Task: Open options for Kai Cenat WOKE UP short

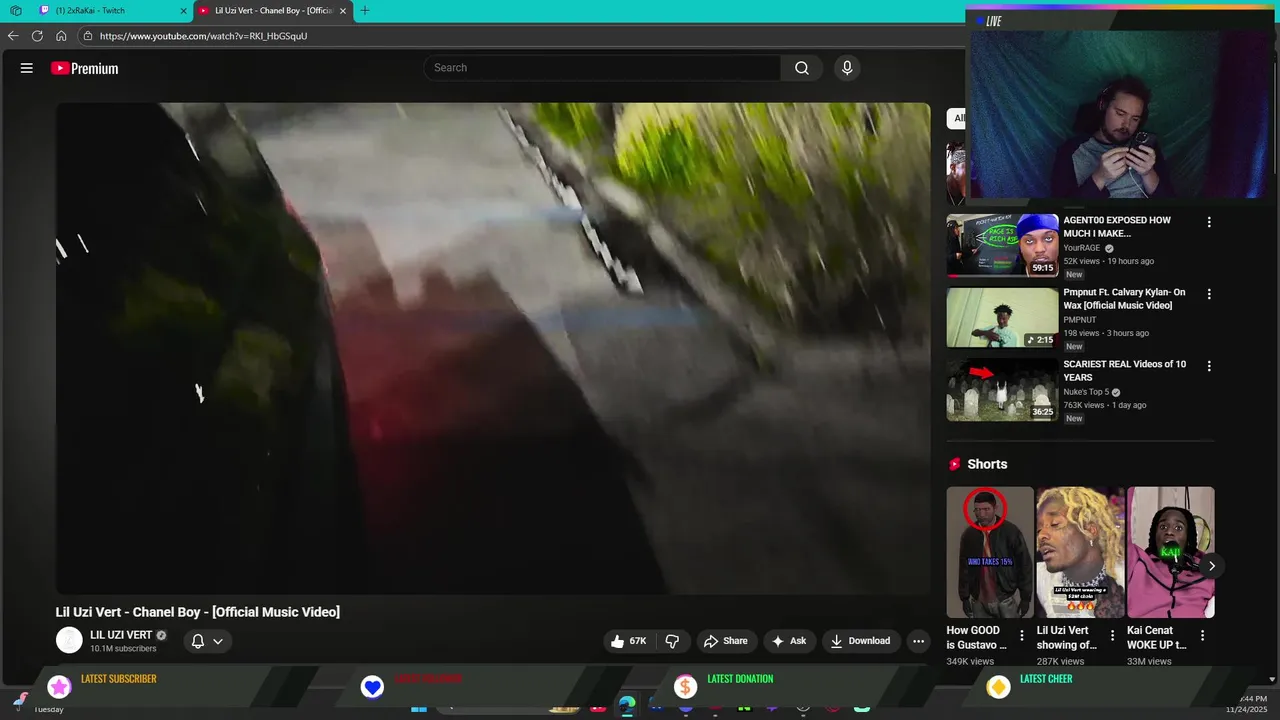Action: click(1202, 635)
